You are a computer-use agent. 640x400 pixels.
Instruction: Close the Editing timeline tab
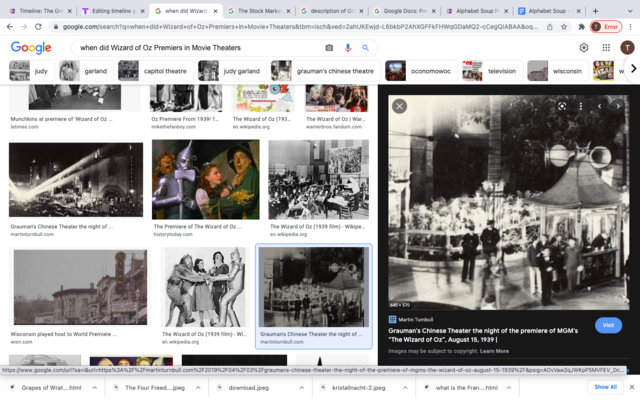click(x=142, y=11)
